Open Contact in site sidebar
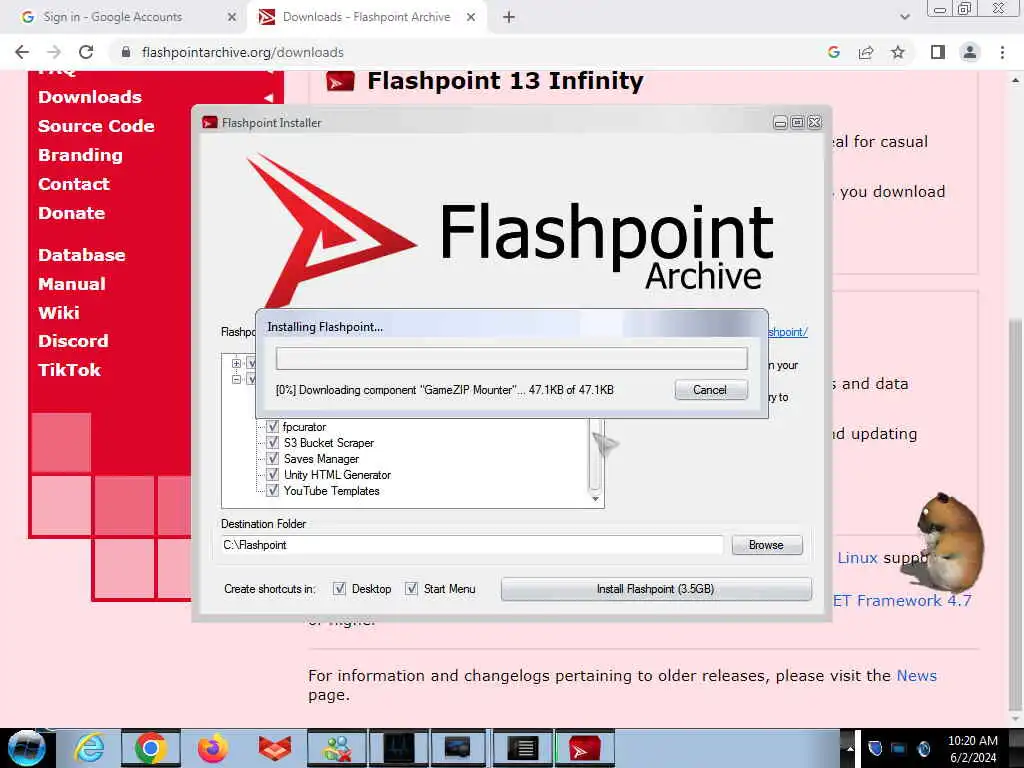 [74, 184]
